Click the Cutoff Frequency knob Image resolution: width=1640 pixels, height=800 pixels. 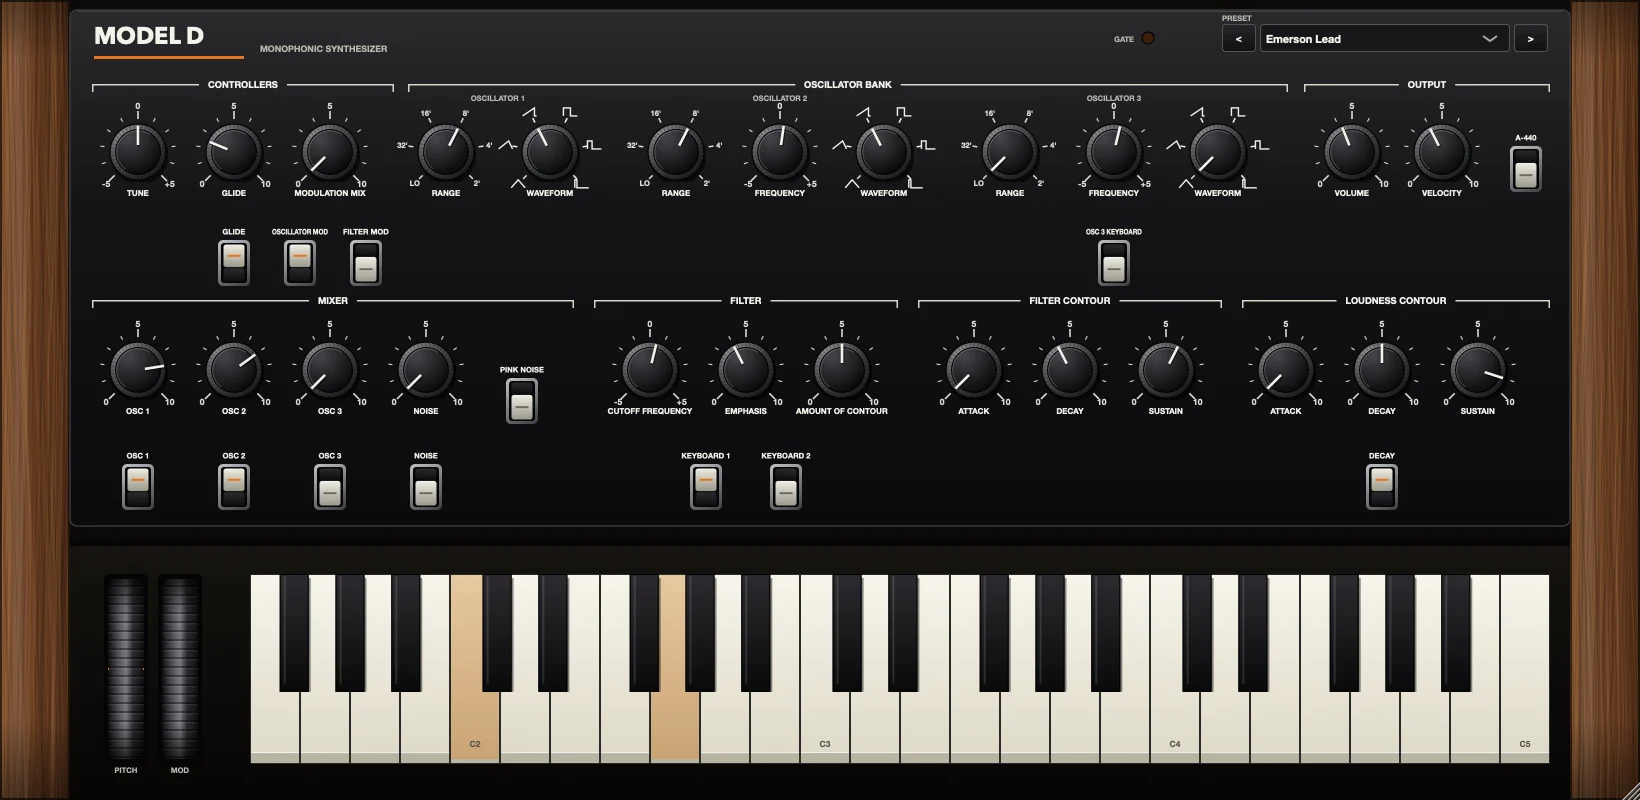pos(650,370)
